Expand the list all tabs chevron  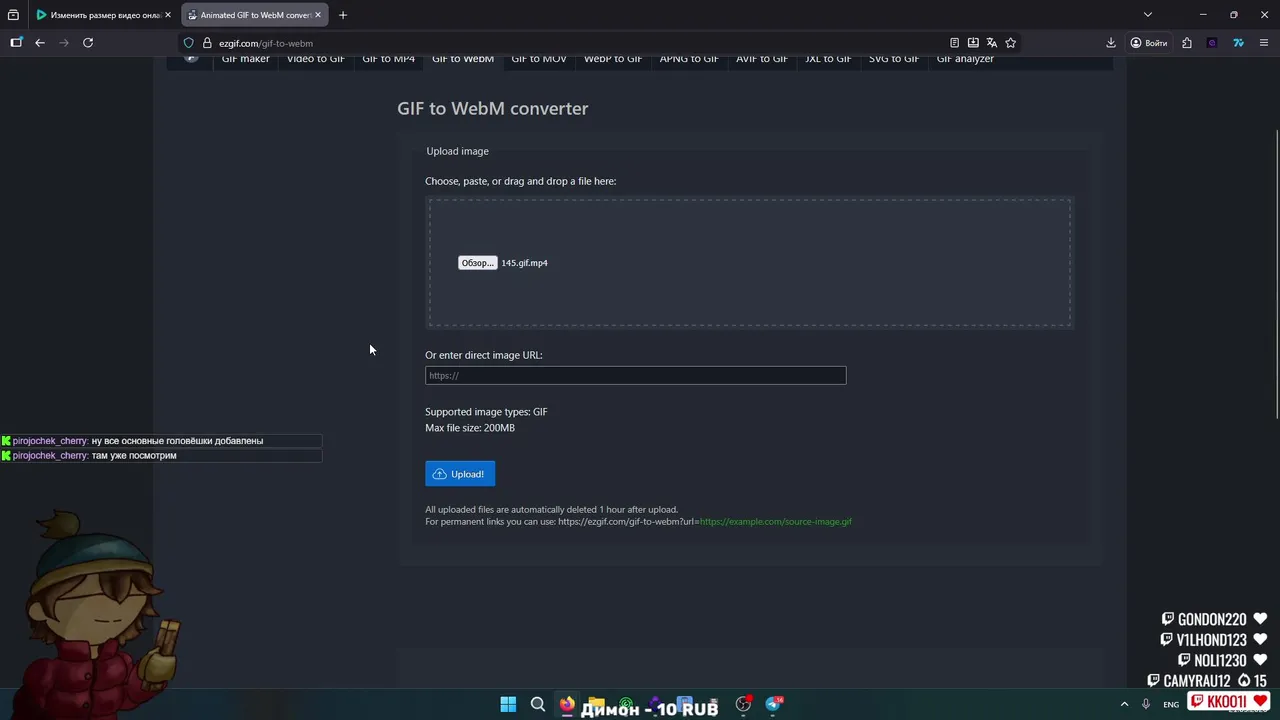1148,15
